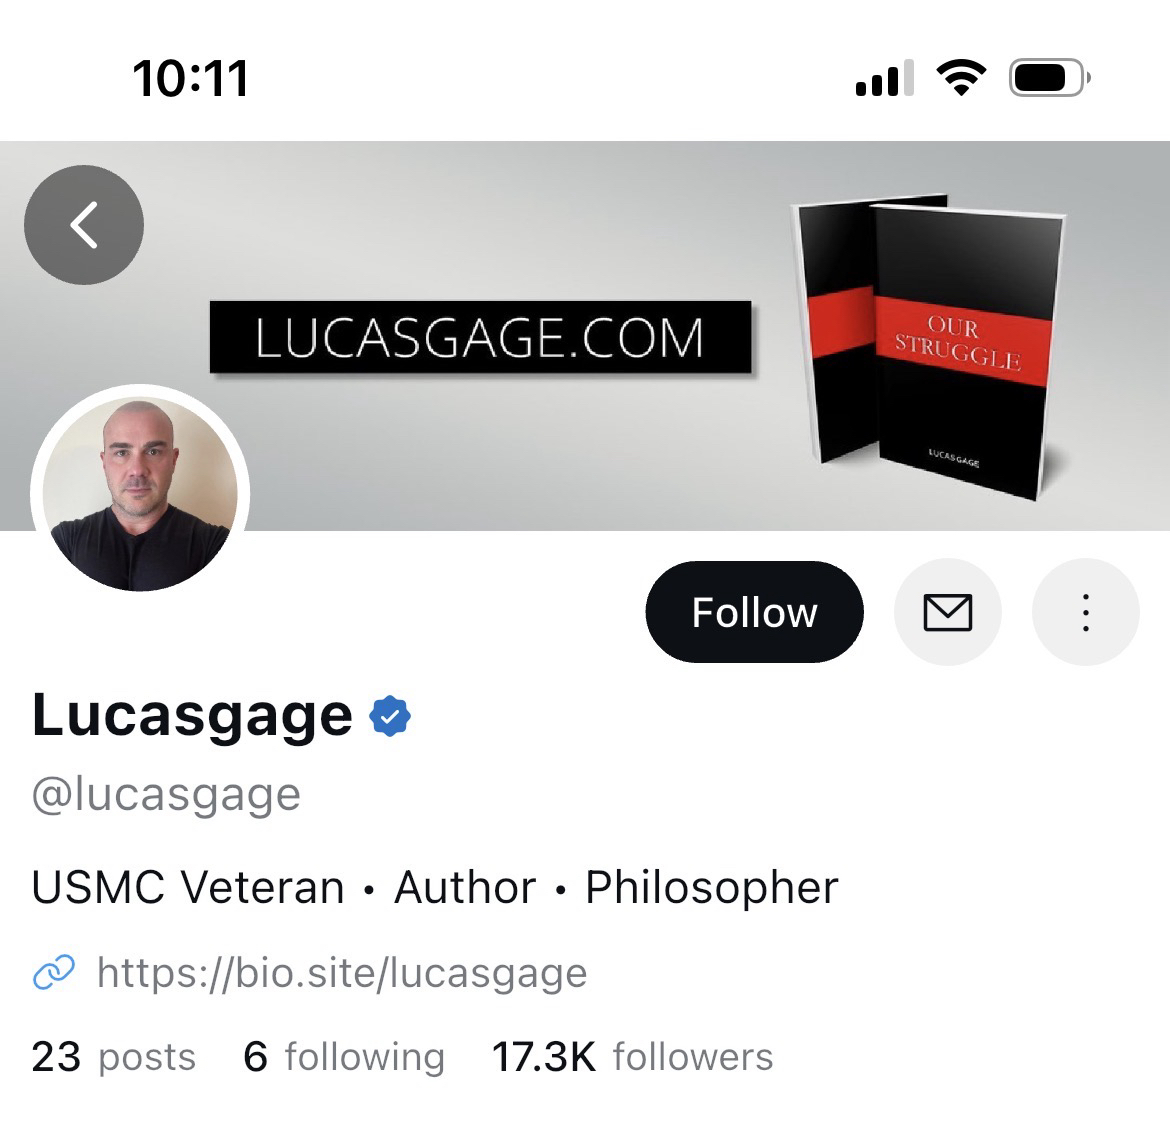View the 6 following list

(344, 1057)
